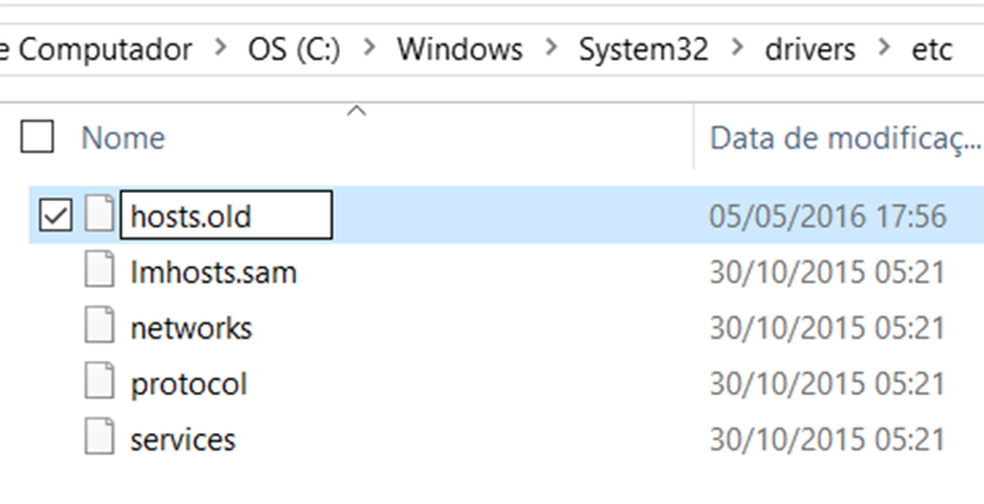984x504 pixels.
Task: Toggle the select-all checkbox in header
Action: pyautogui.click(x=37, y=137)
